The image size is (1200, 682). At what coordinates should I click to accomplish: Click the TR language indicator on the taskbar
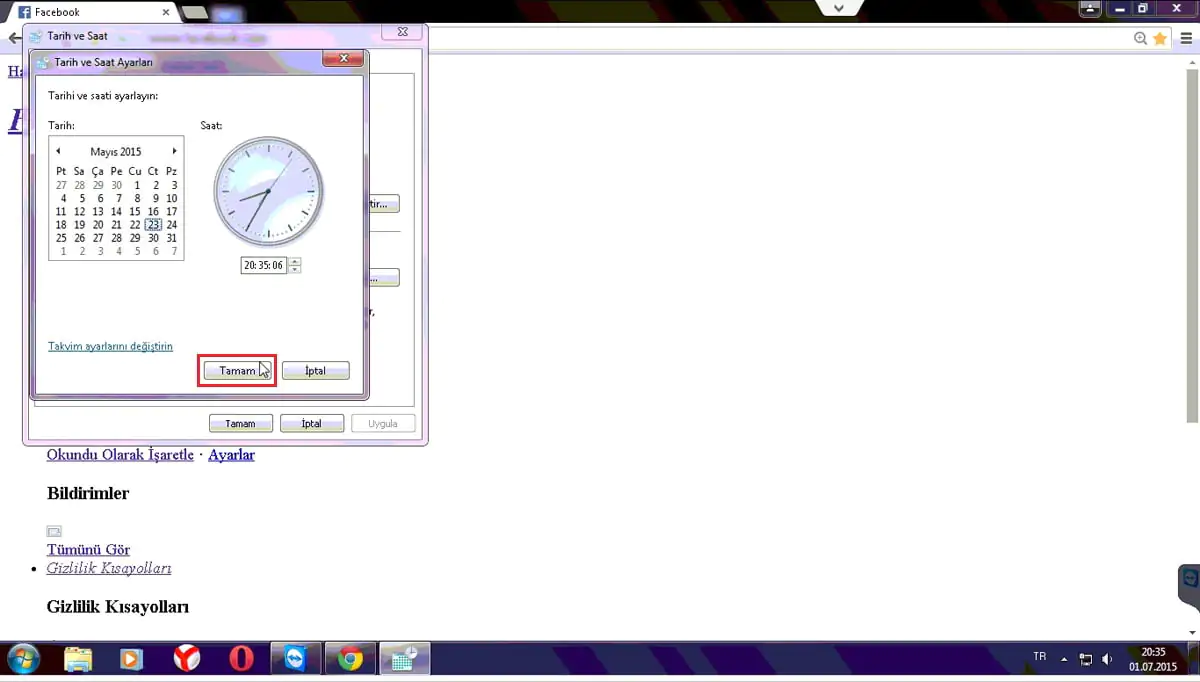(1038, 657)
